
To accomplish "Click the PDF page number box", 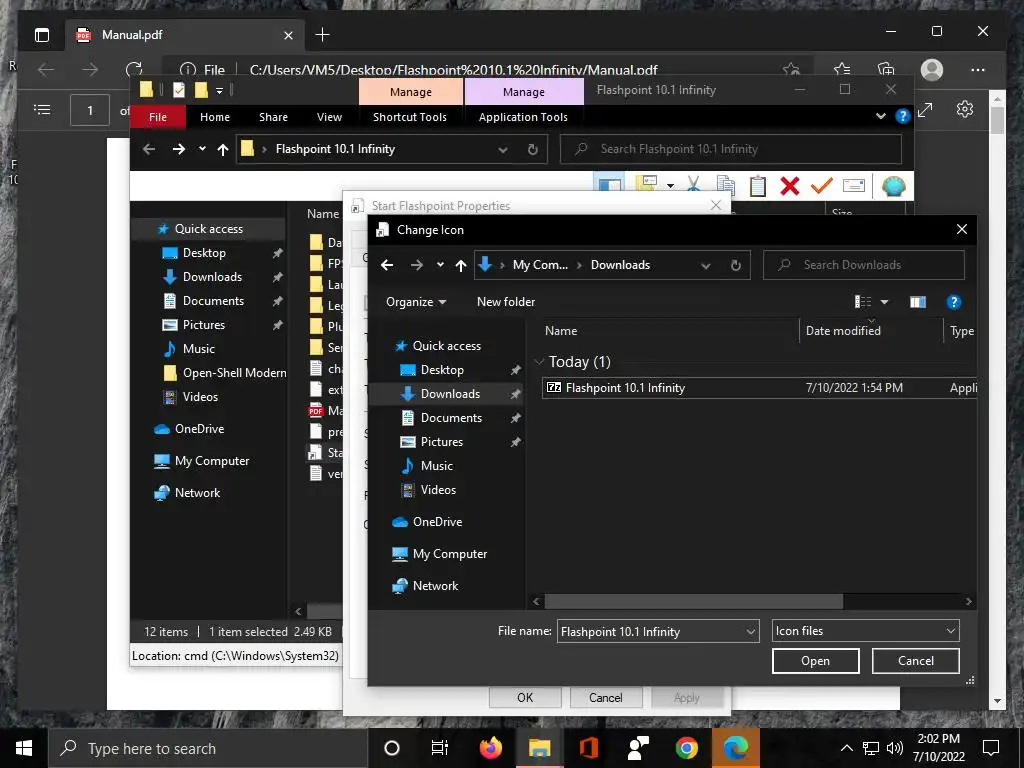I will (89, 110).
